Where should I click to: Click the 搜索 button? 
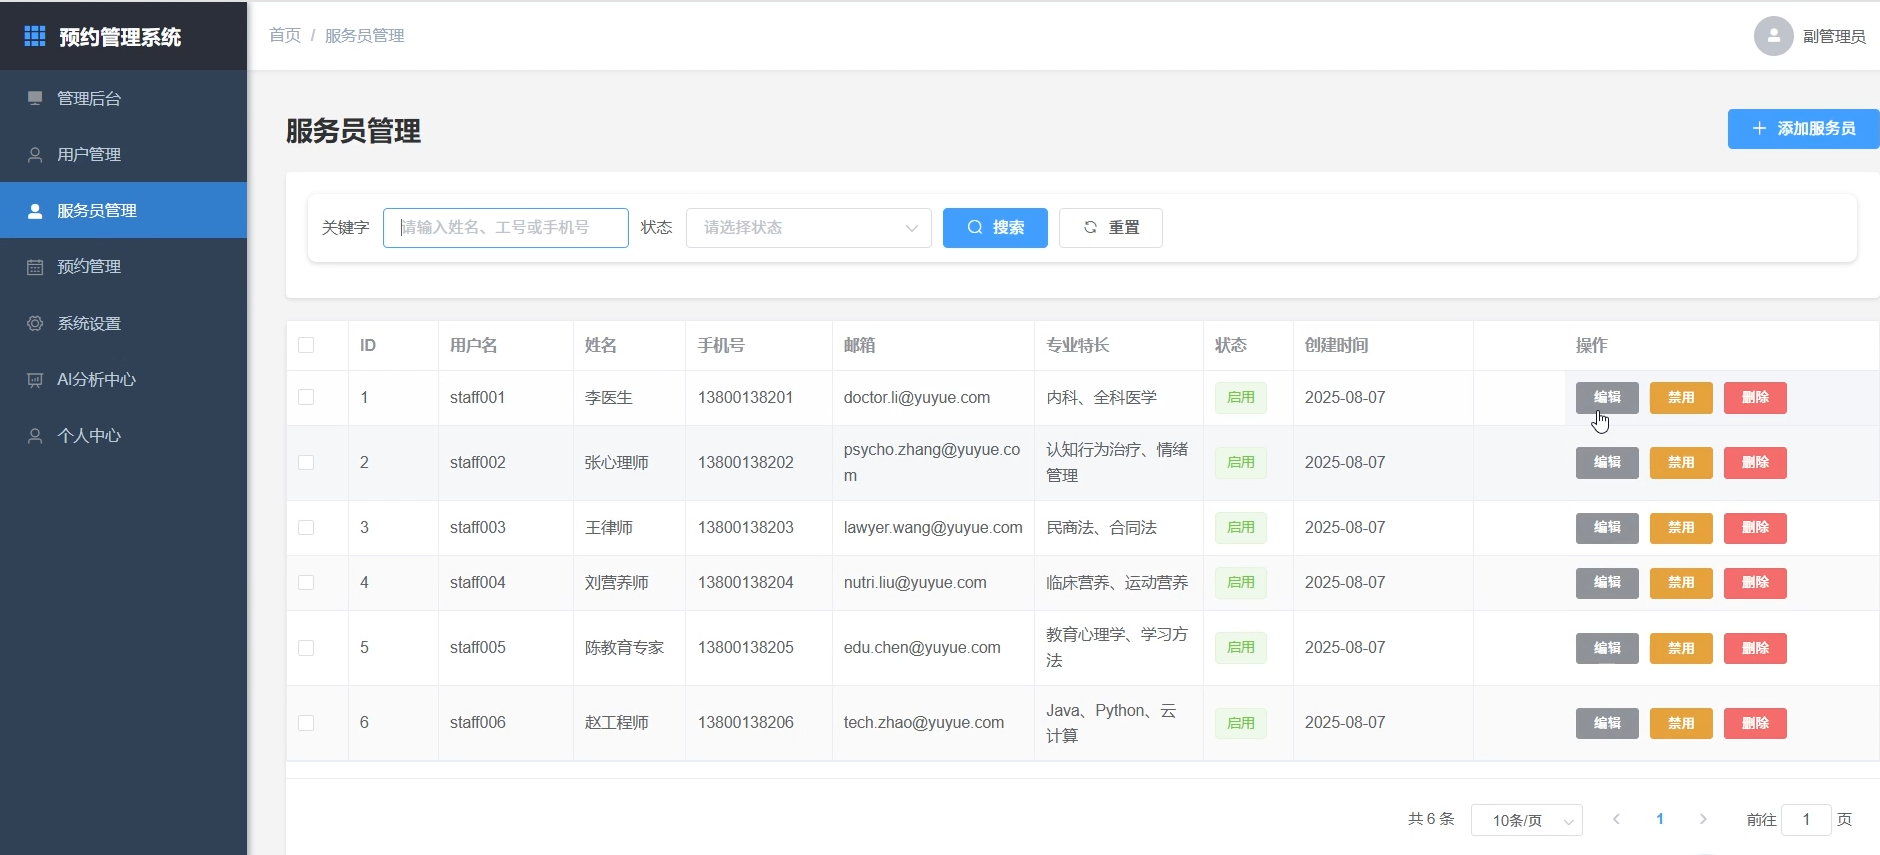click(995, 227)
